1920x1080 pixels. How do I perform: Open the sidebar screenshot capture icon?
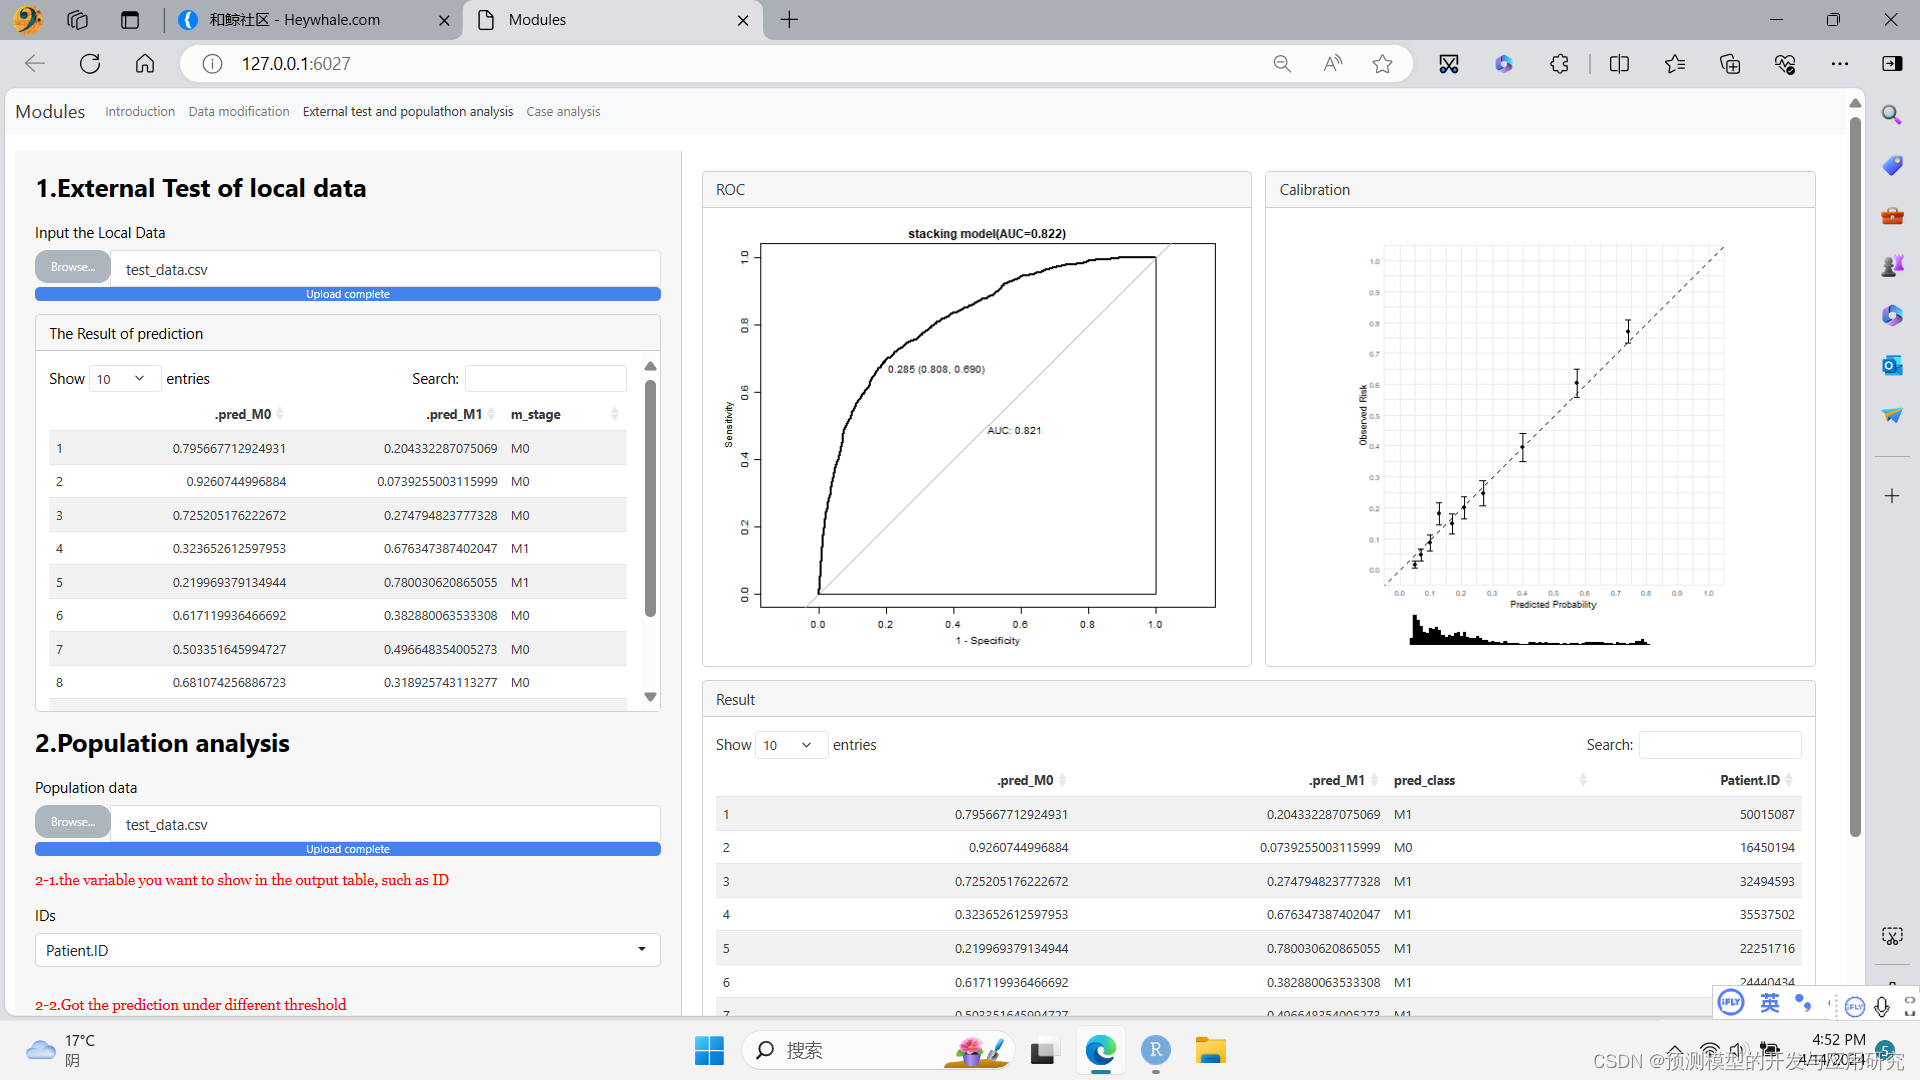point(1891,936)
